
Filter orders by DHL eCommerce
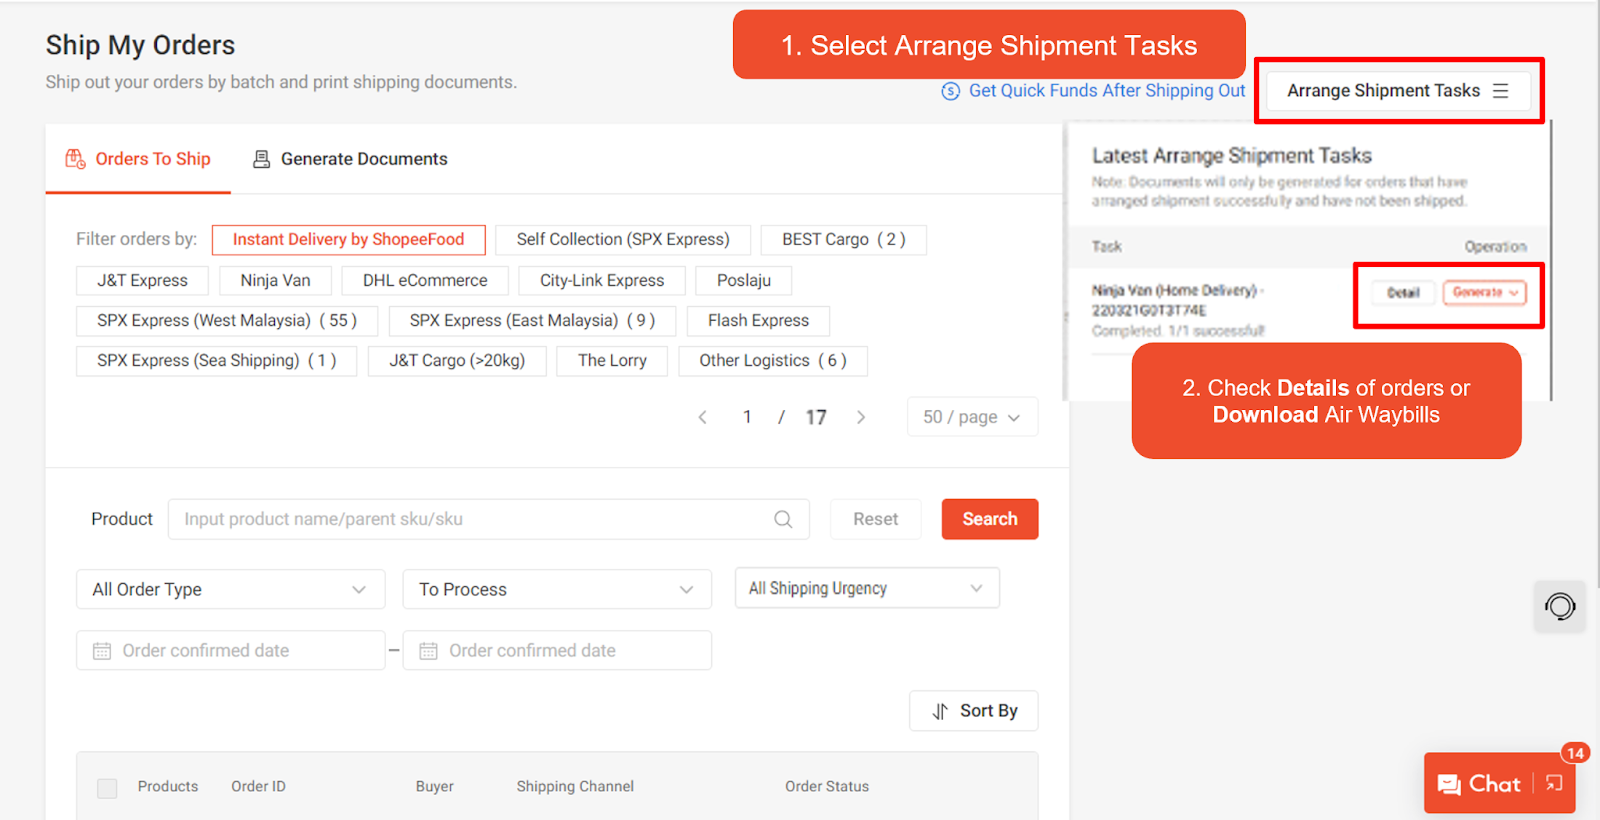click(x=425, y=281)
